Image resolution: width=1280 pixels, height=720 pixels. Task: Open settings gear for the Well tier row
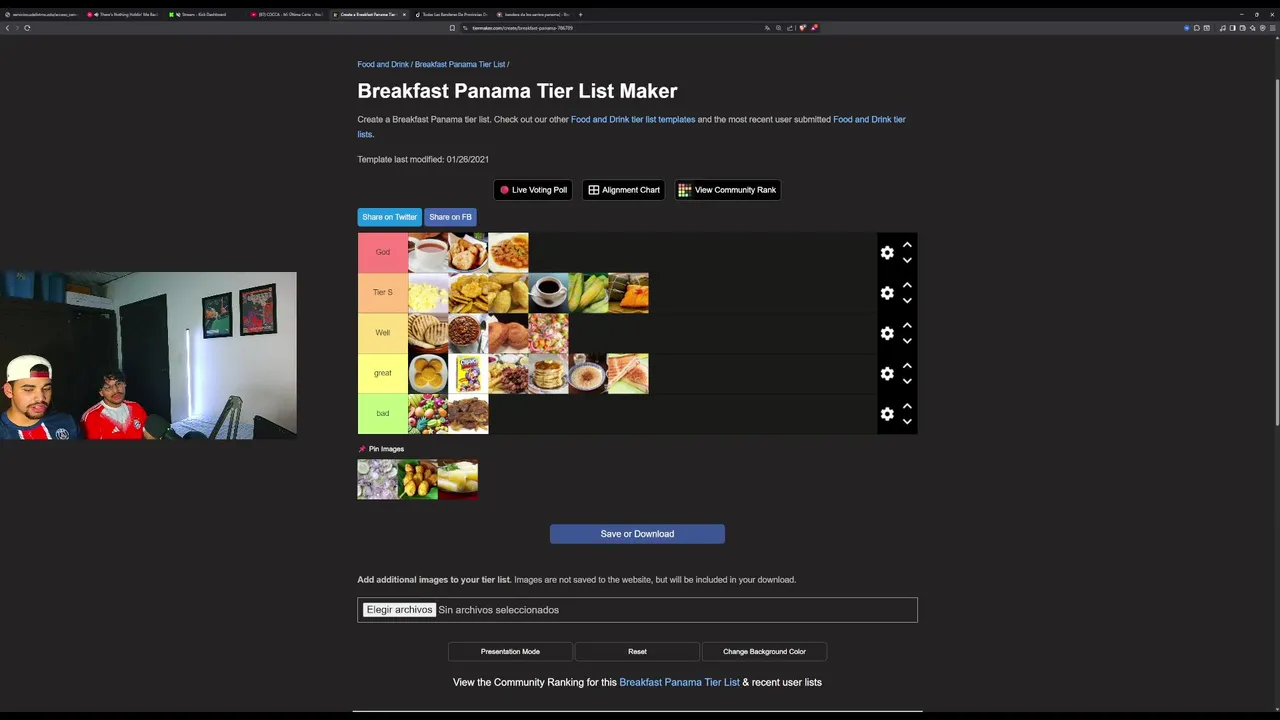887,333
